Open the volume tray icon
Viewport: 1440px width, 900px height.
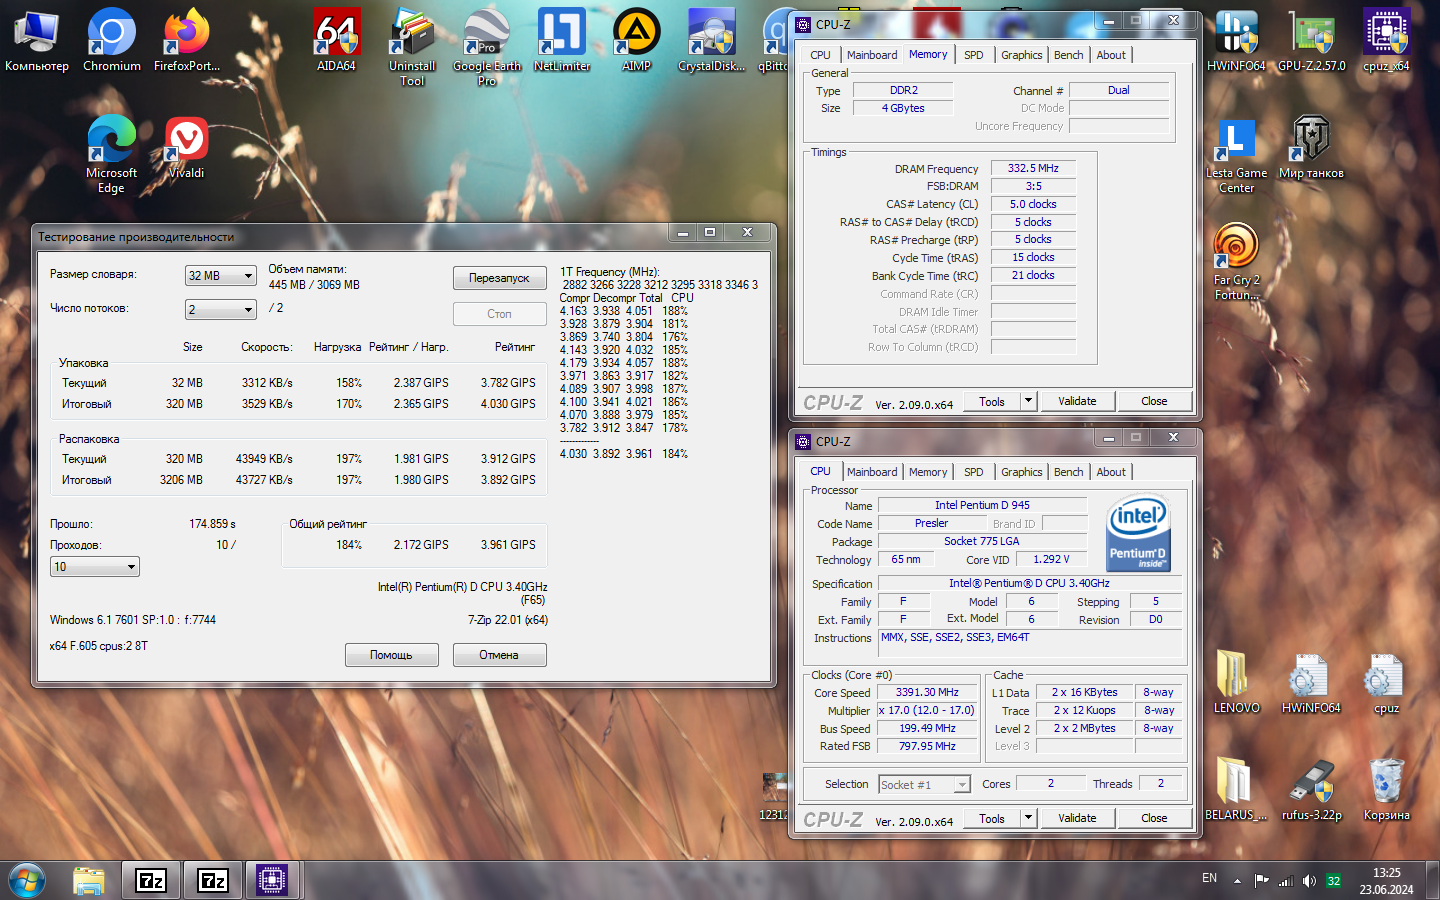click(1309, 881)
